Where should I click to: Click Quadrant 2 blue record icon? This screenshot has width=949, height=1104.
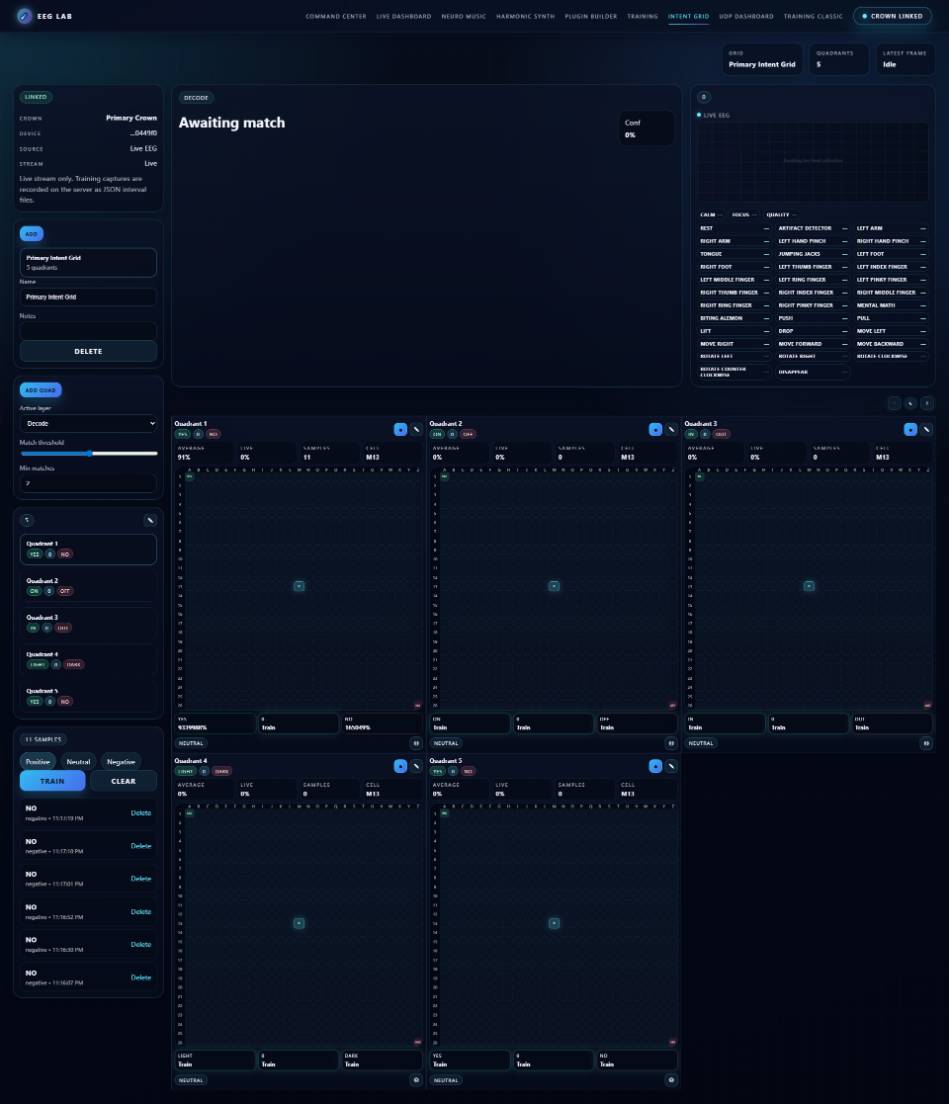click(655, 429)
